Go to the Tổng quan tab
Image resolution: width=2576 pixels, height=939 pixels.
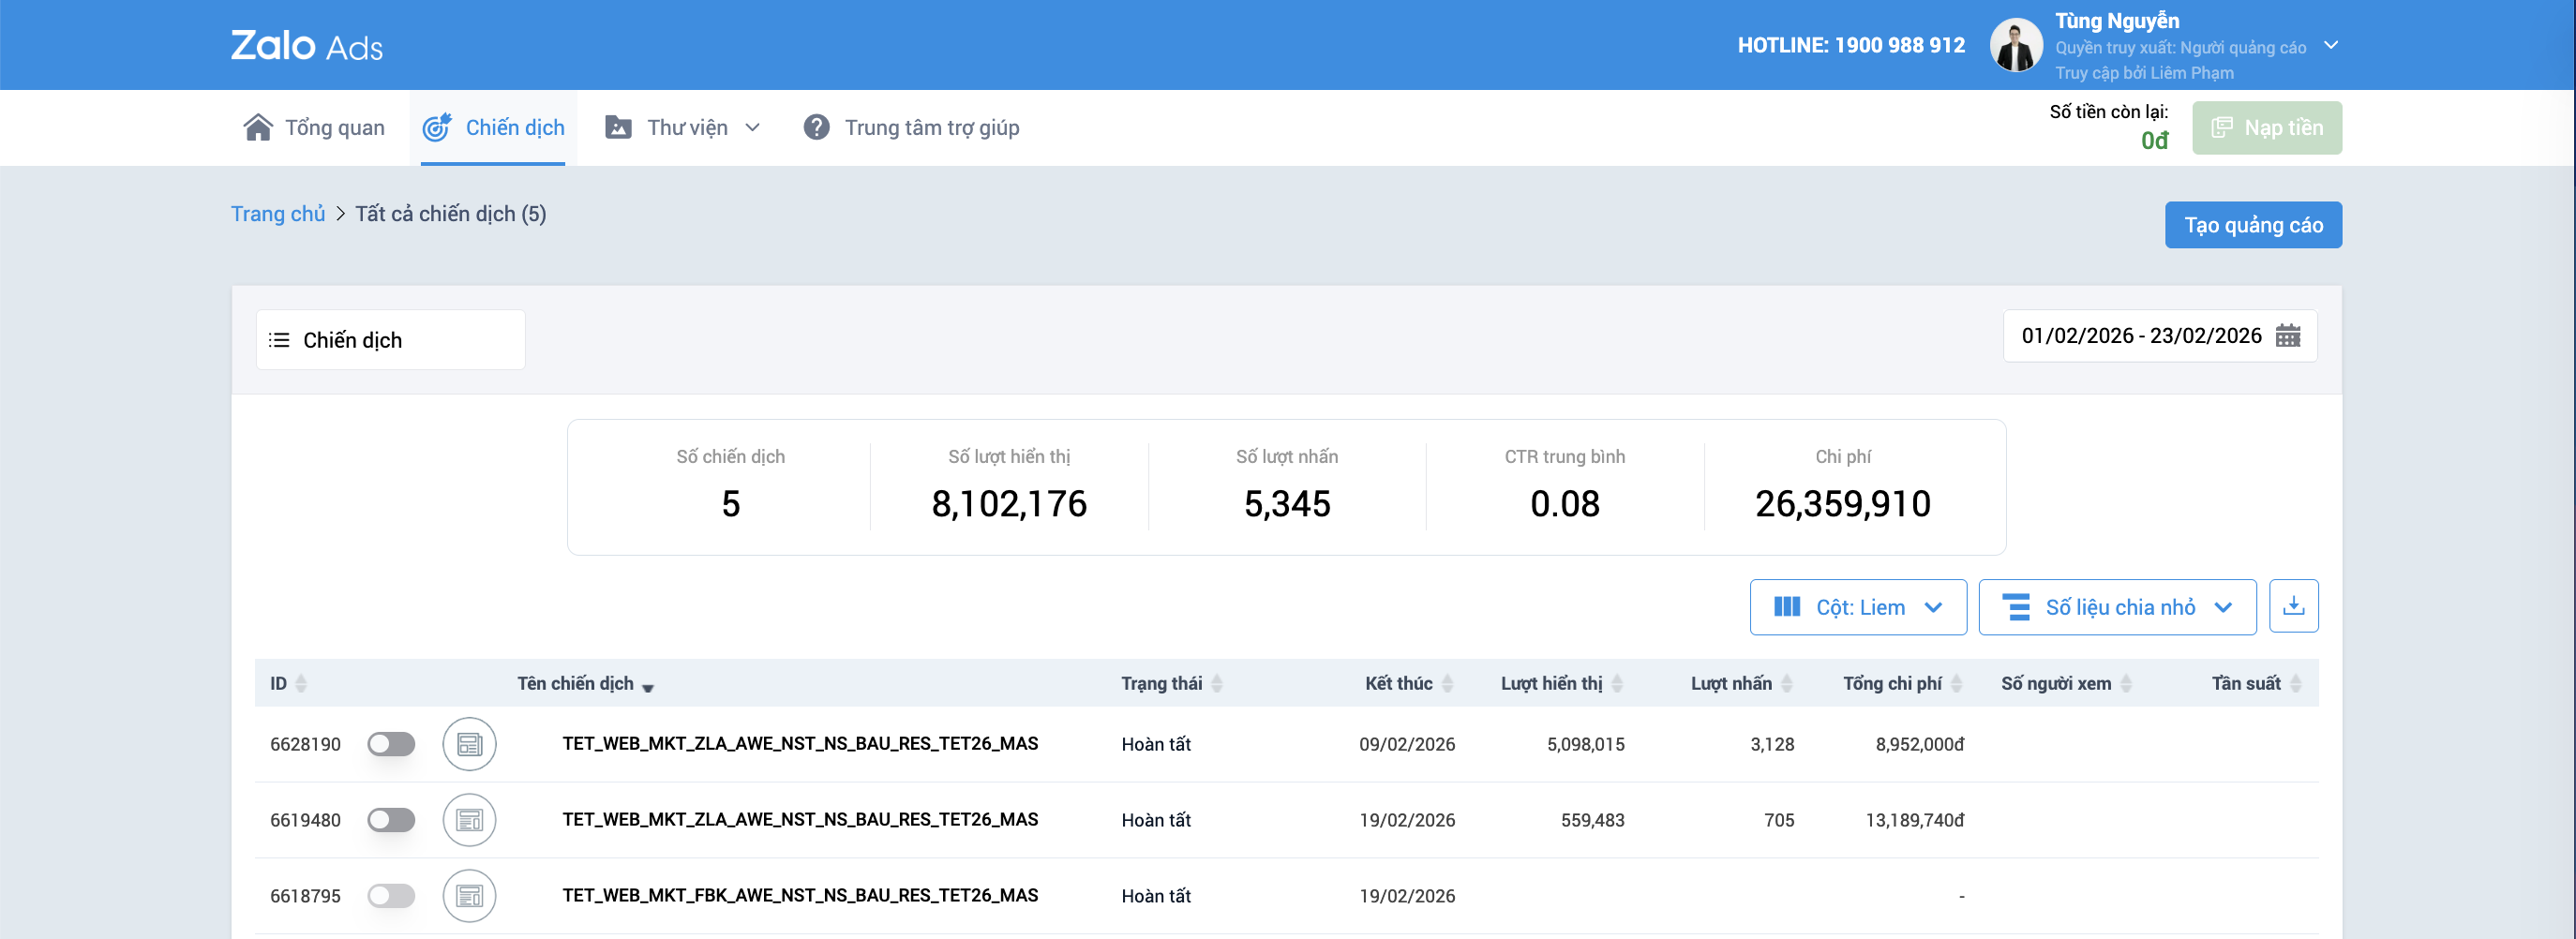314,128
